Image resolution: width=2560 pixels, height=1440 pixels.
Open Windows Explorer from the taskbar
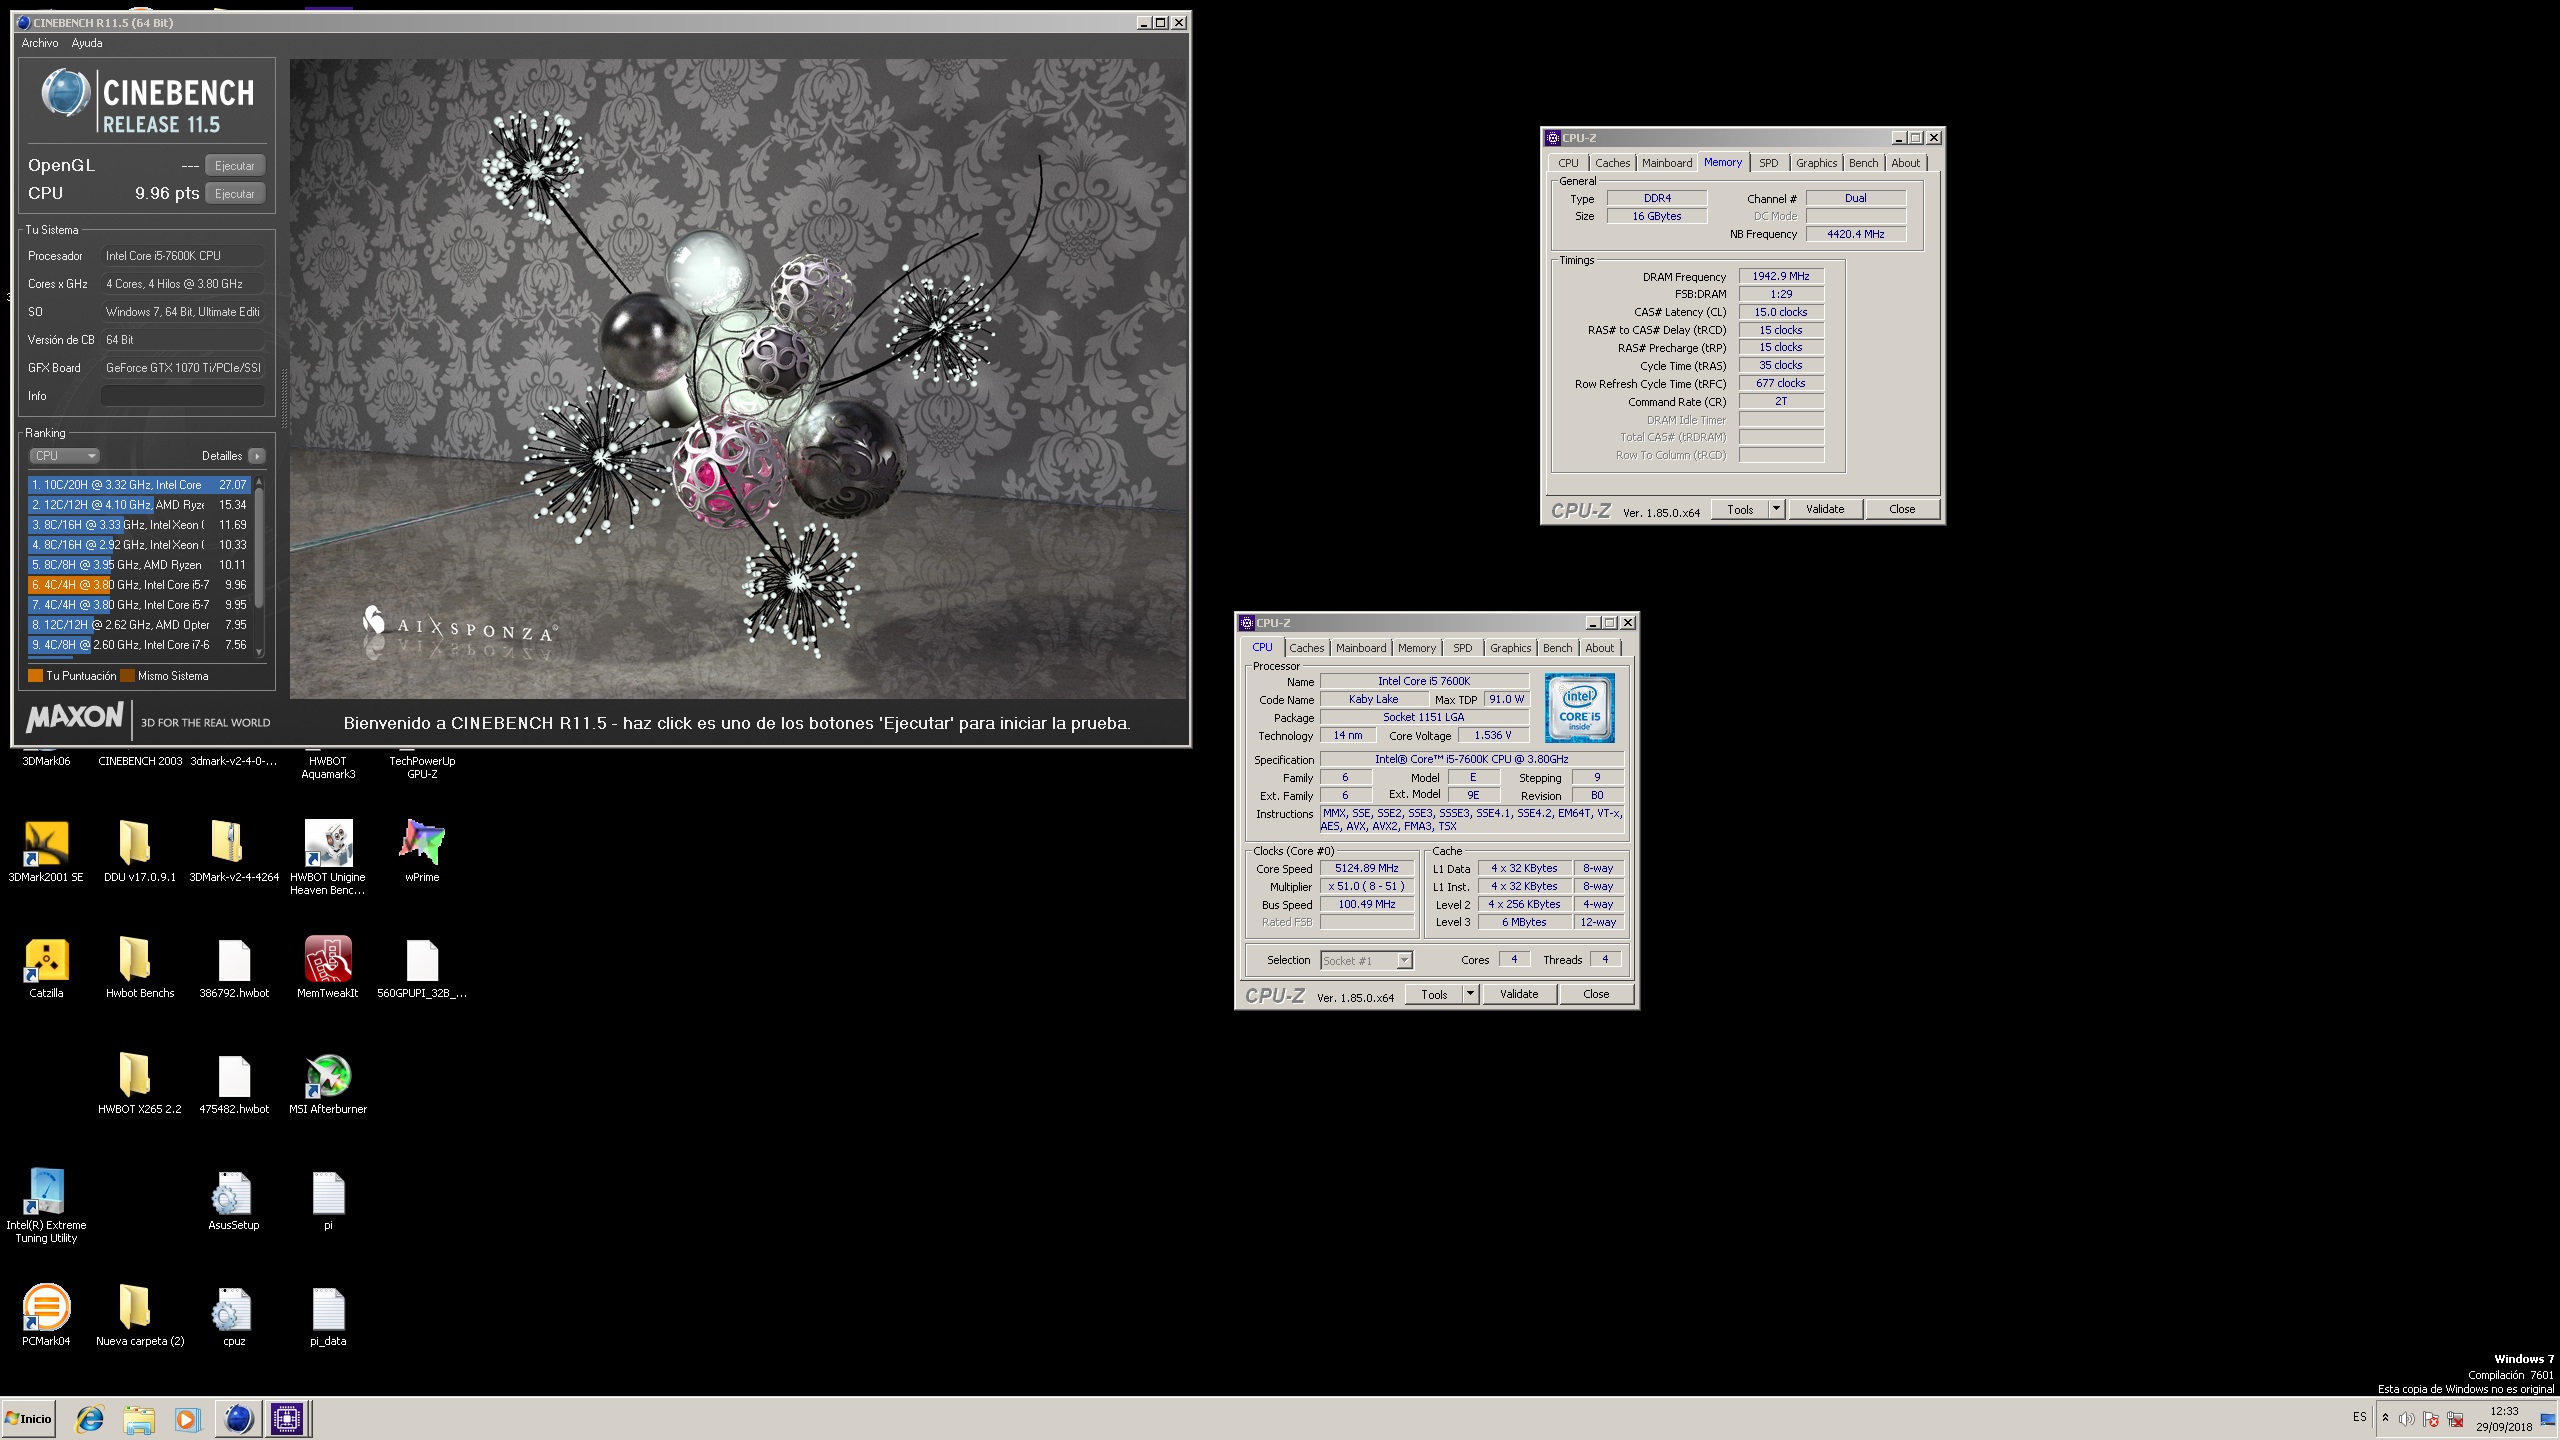(x=139, y=1418)
